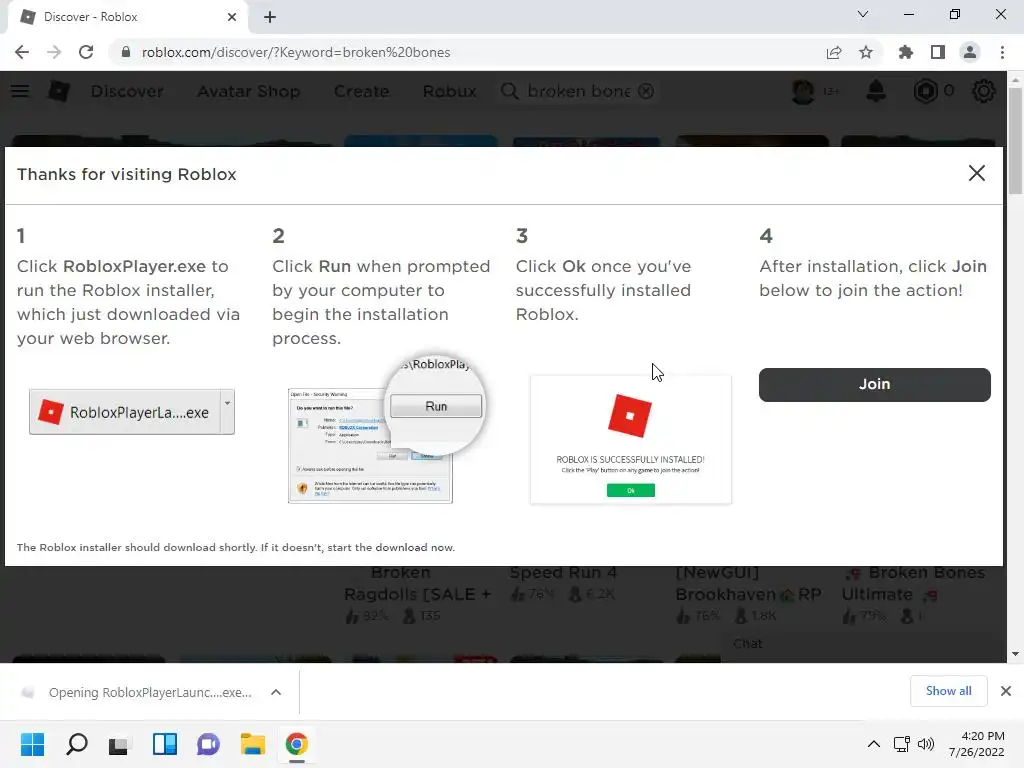This screenshot has width=1024, height=768.
Task: Close the Thanks for visiting Roblox dialog
Action: [976, 173]
